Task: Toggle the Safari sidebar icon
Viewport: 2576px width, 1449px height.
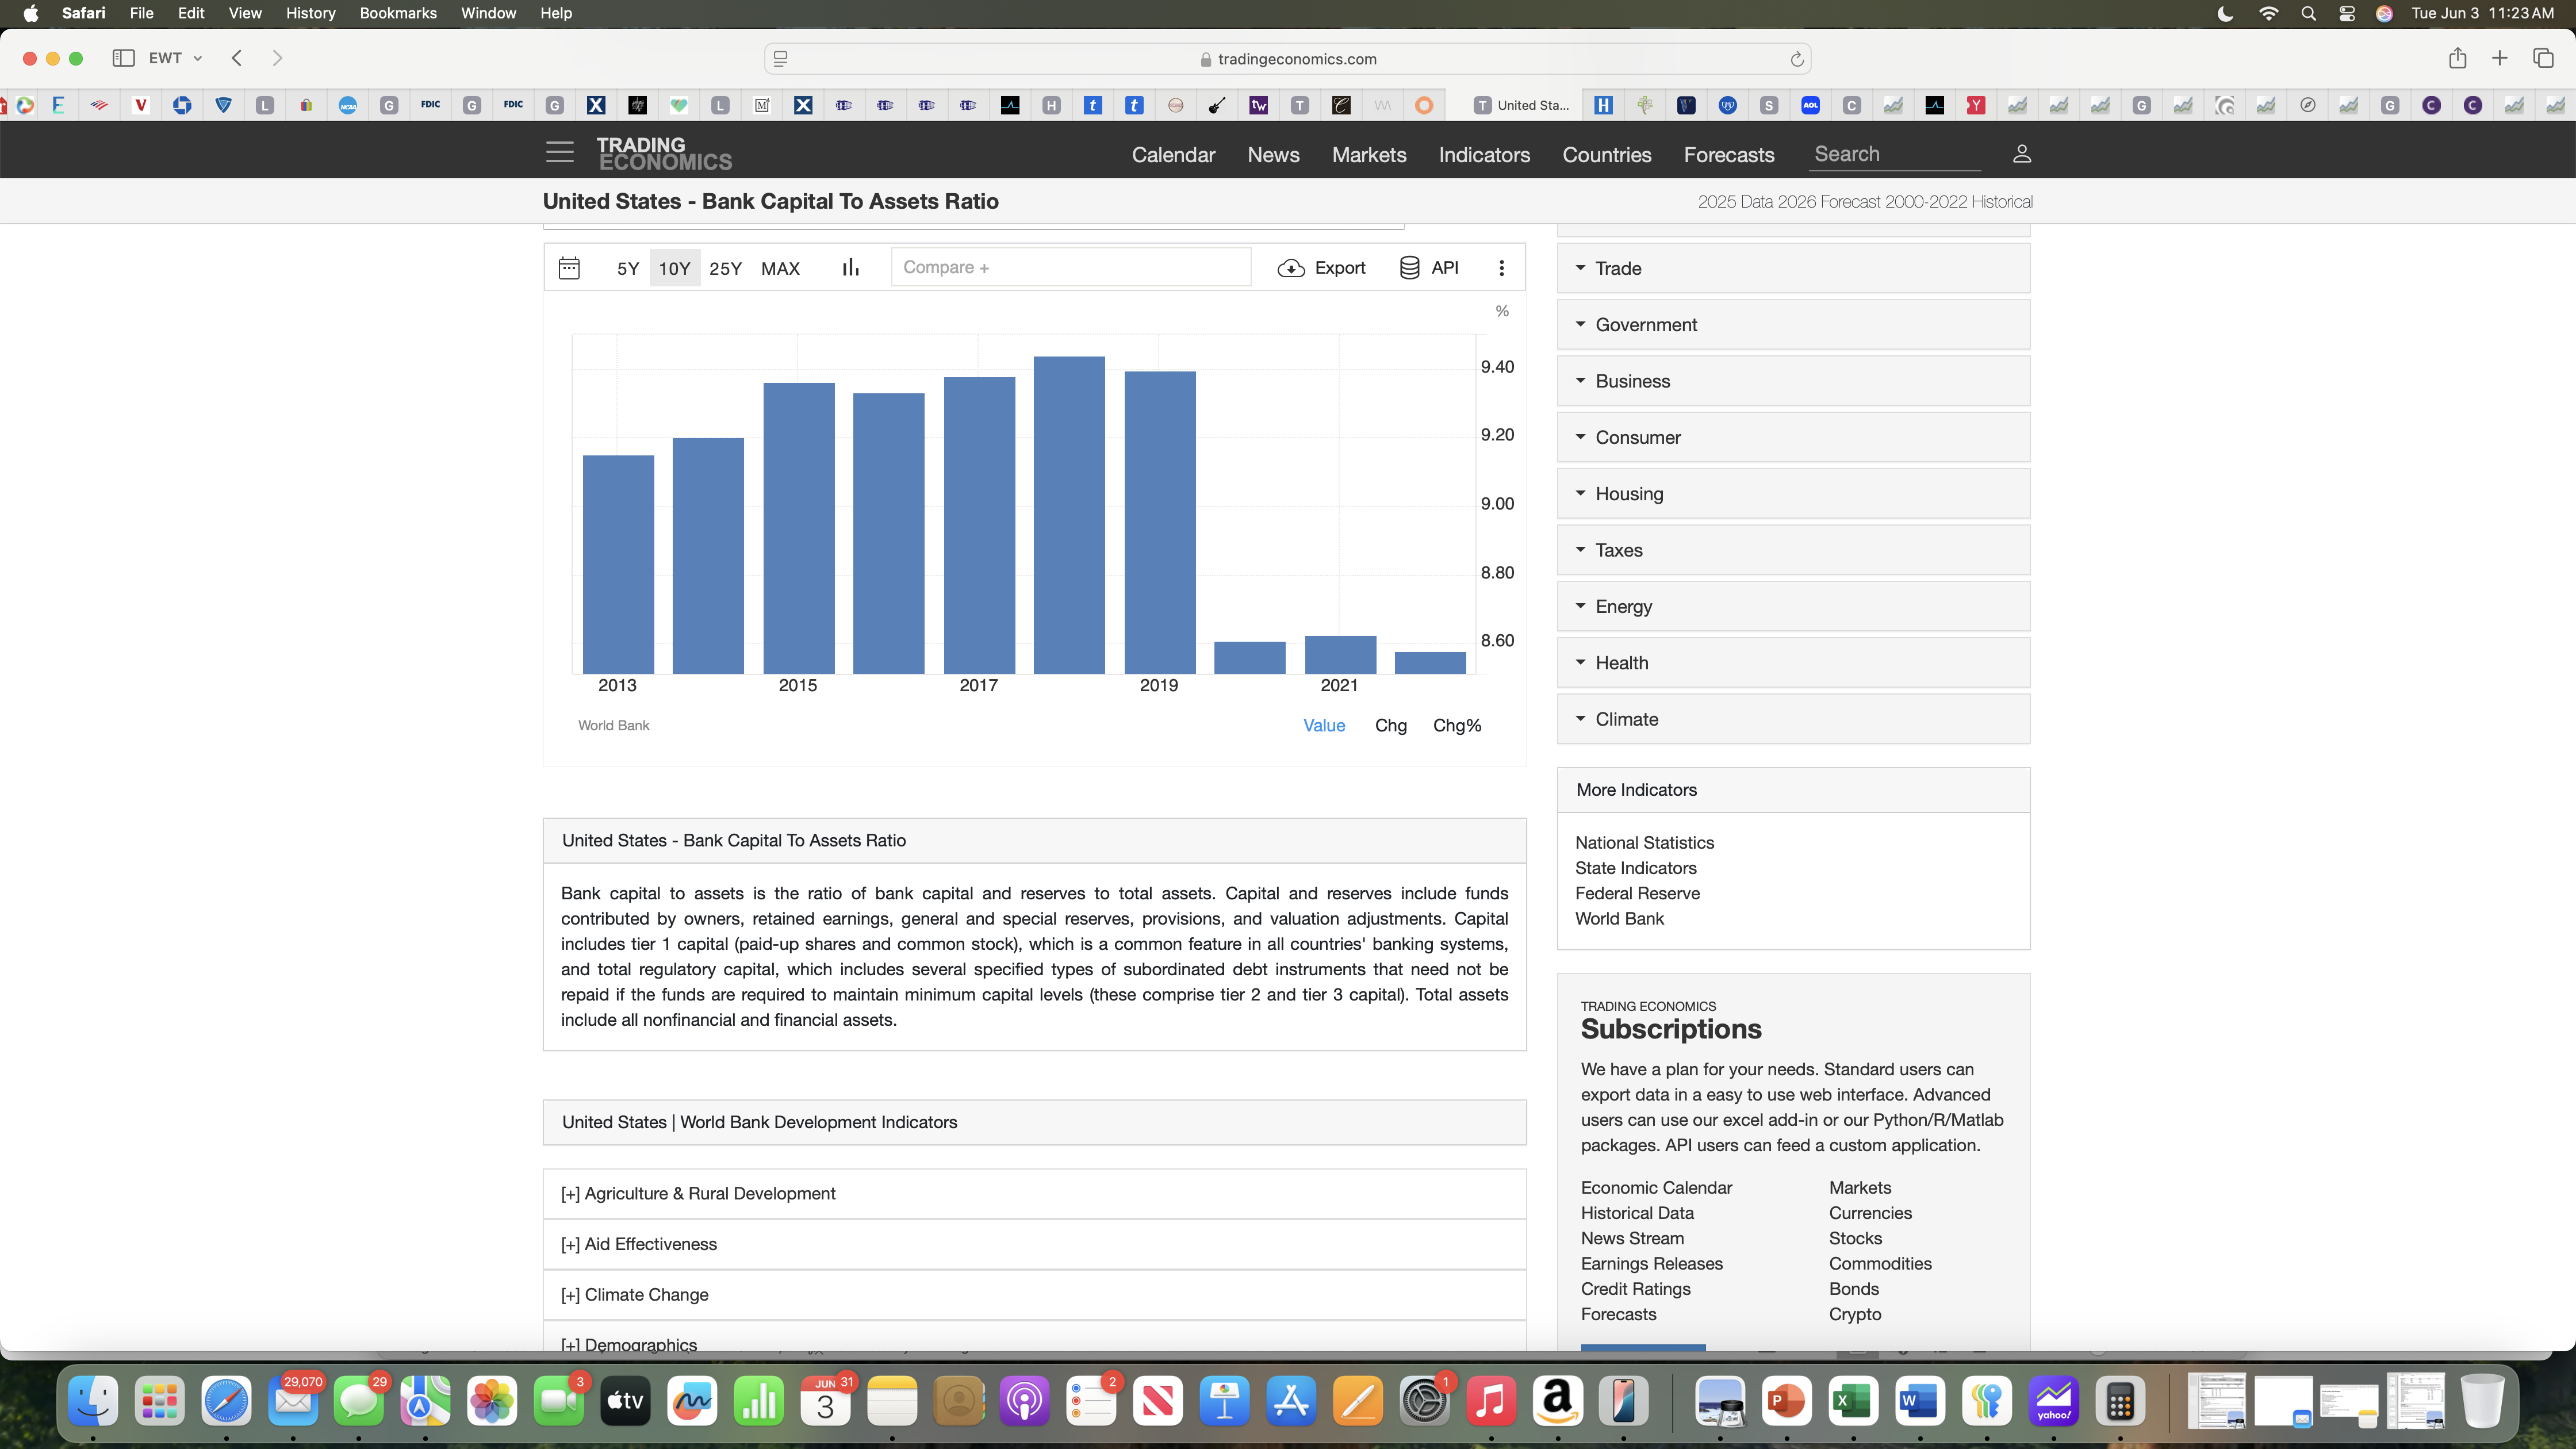Action: 123,58
